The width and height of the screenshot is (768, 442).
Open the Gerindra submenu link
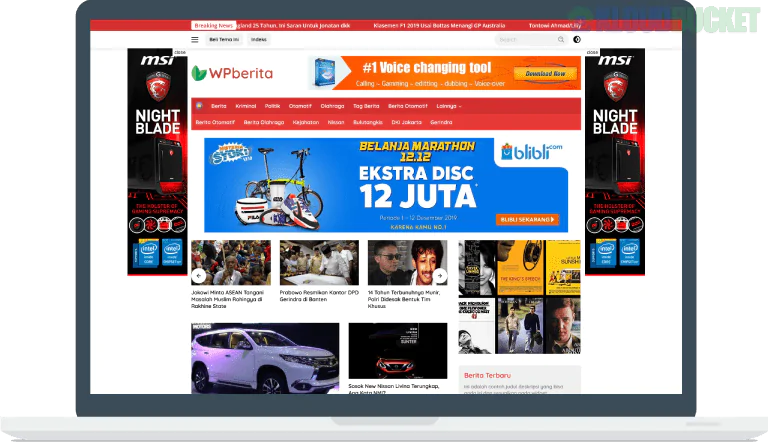(x=441, y=123)
